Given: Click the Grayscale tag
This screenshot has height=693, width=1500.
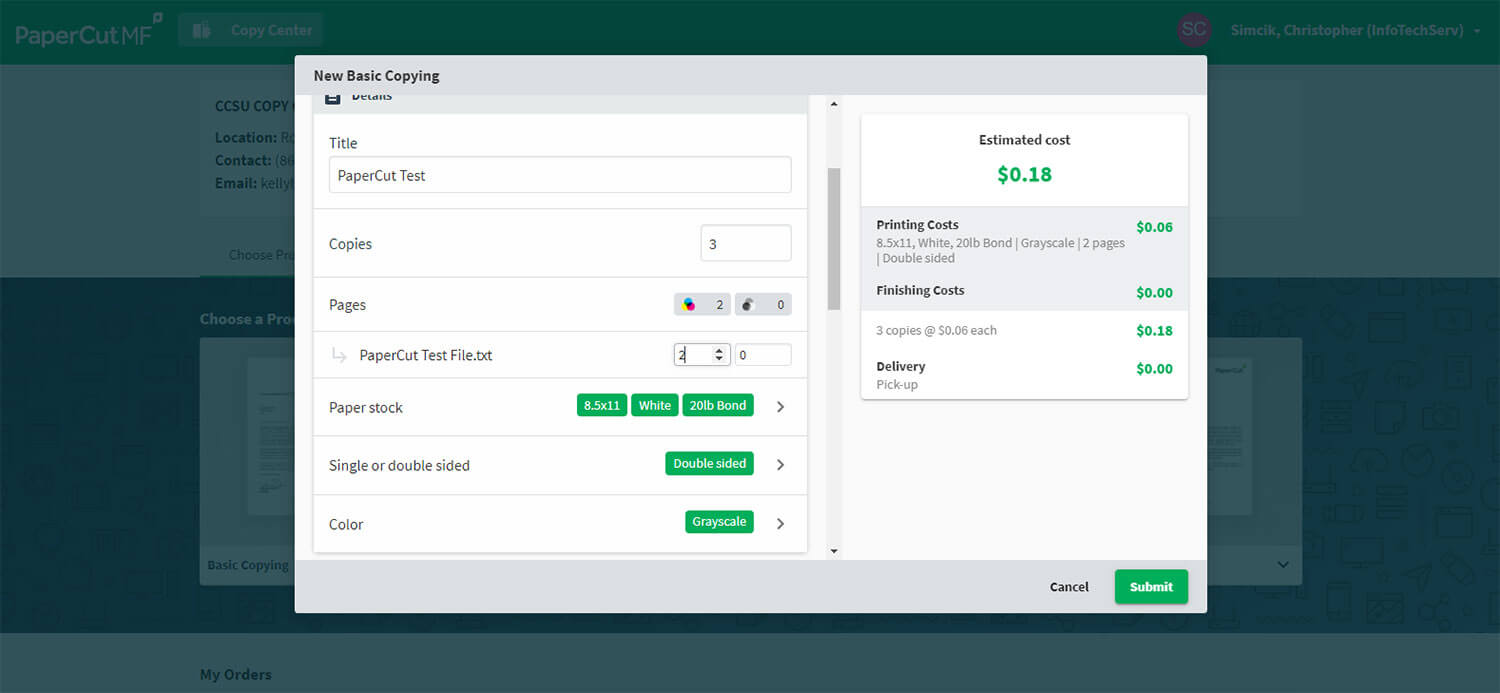Looking at the screenshot, I should pyautogui.click(x=719, y=522).
